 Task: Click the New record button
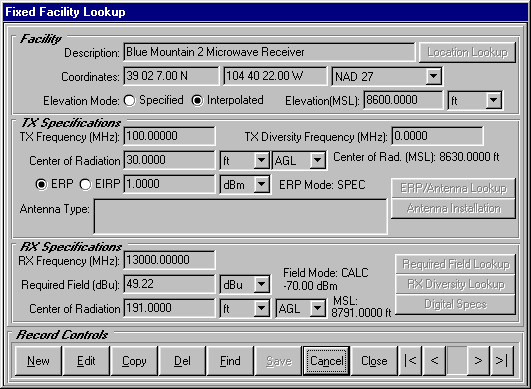pyautogui.click(x=38, y=361)
